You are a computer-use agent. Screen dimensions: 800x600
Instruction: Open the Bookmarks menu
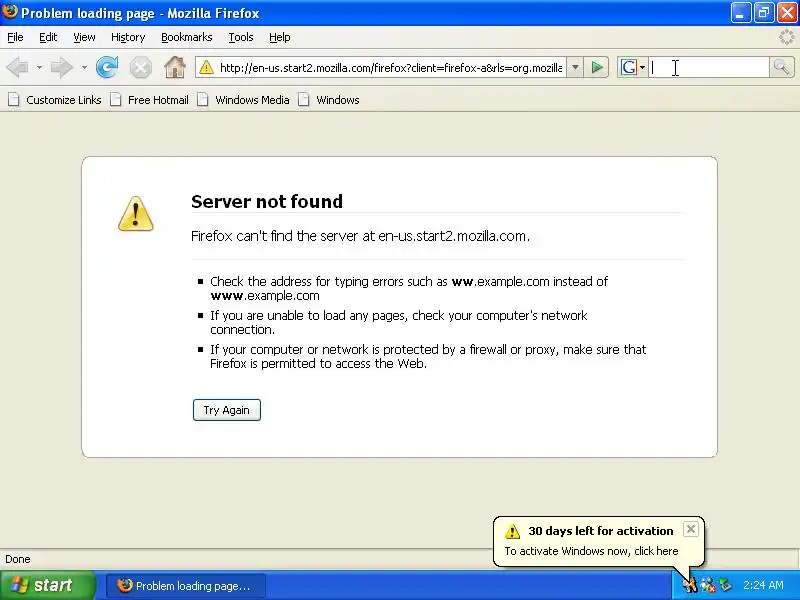(x=187, y=37)
